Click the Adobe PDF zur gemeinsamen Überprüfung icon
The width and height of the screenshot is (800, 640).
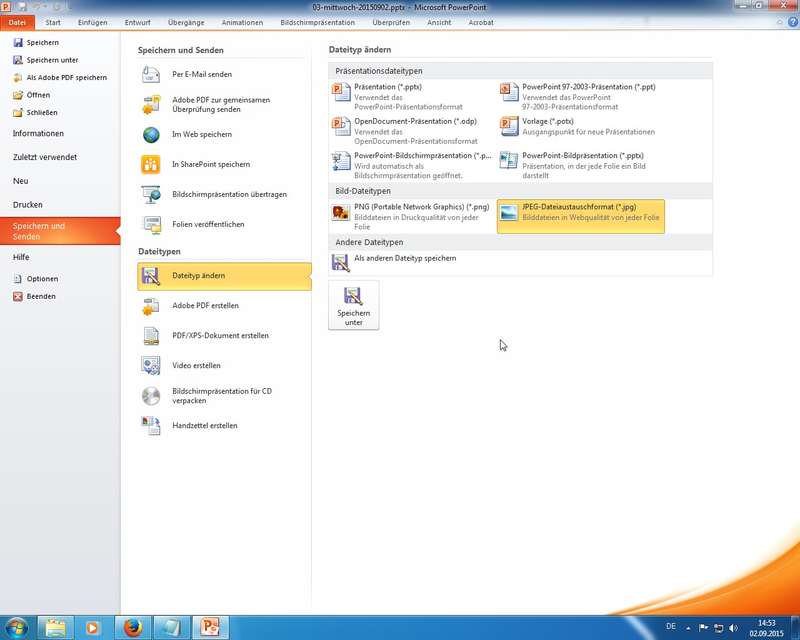tap(151, 105)
